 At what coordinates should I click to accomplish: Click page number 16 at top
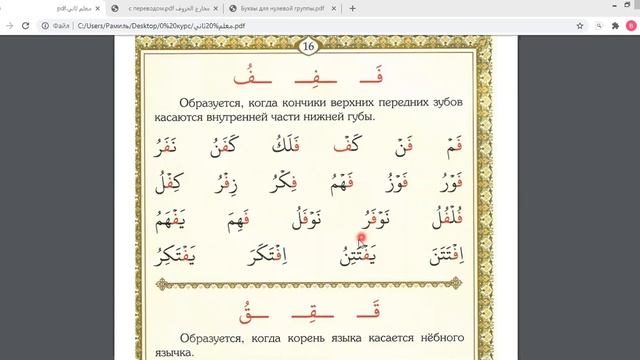pyautogui.click(x=308, y=47)
